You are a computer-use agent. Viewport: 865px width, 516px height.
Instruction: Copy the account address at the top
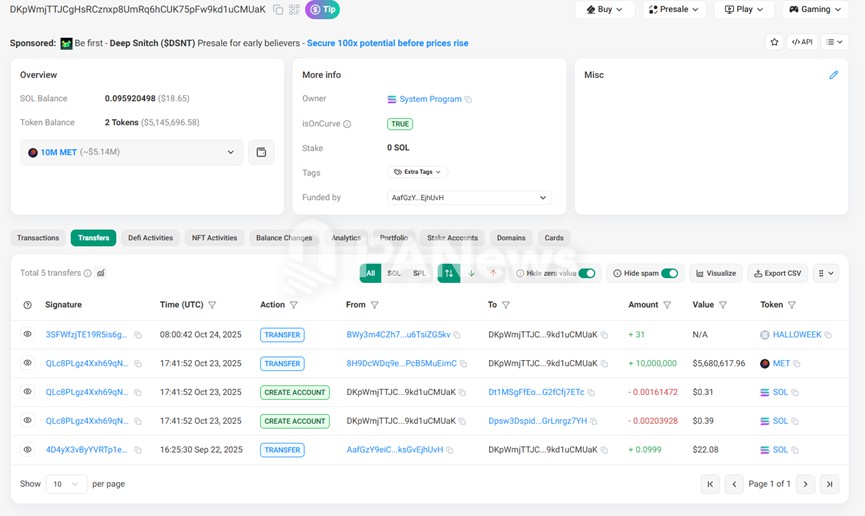(x=278, y=10)
